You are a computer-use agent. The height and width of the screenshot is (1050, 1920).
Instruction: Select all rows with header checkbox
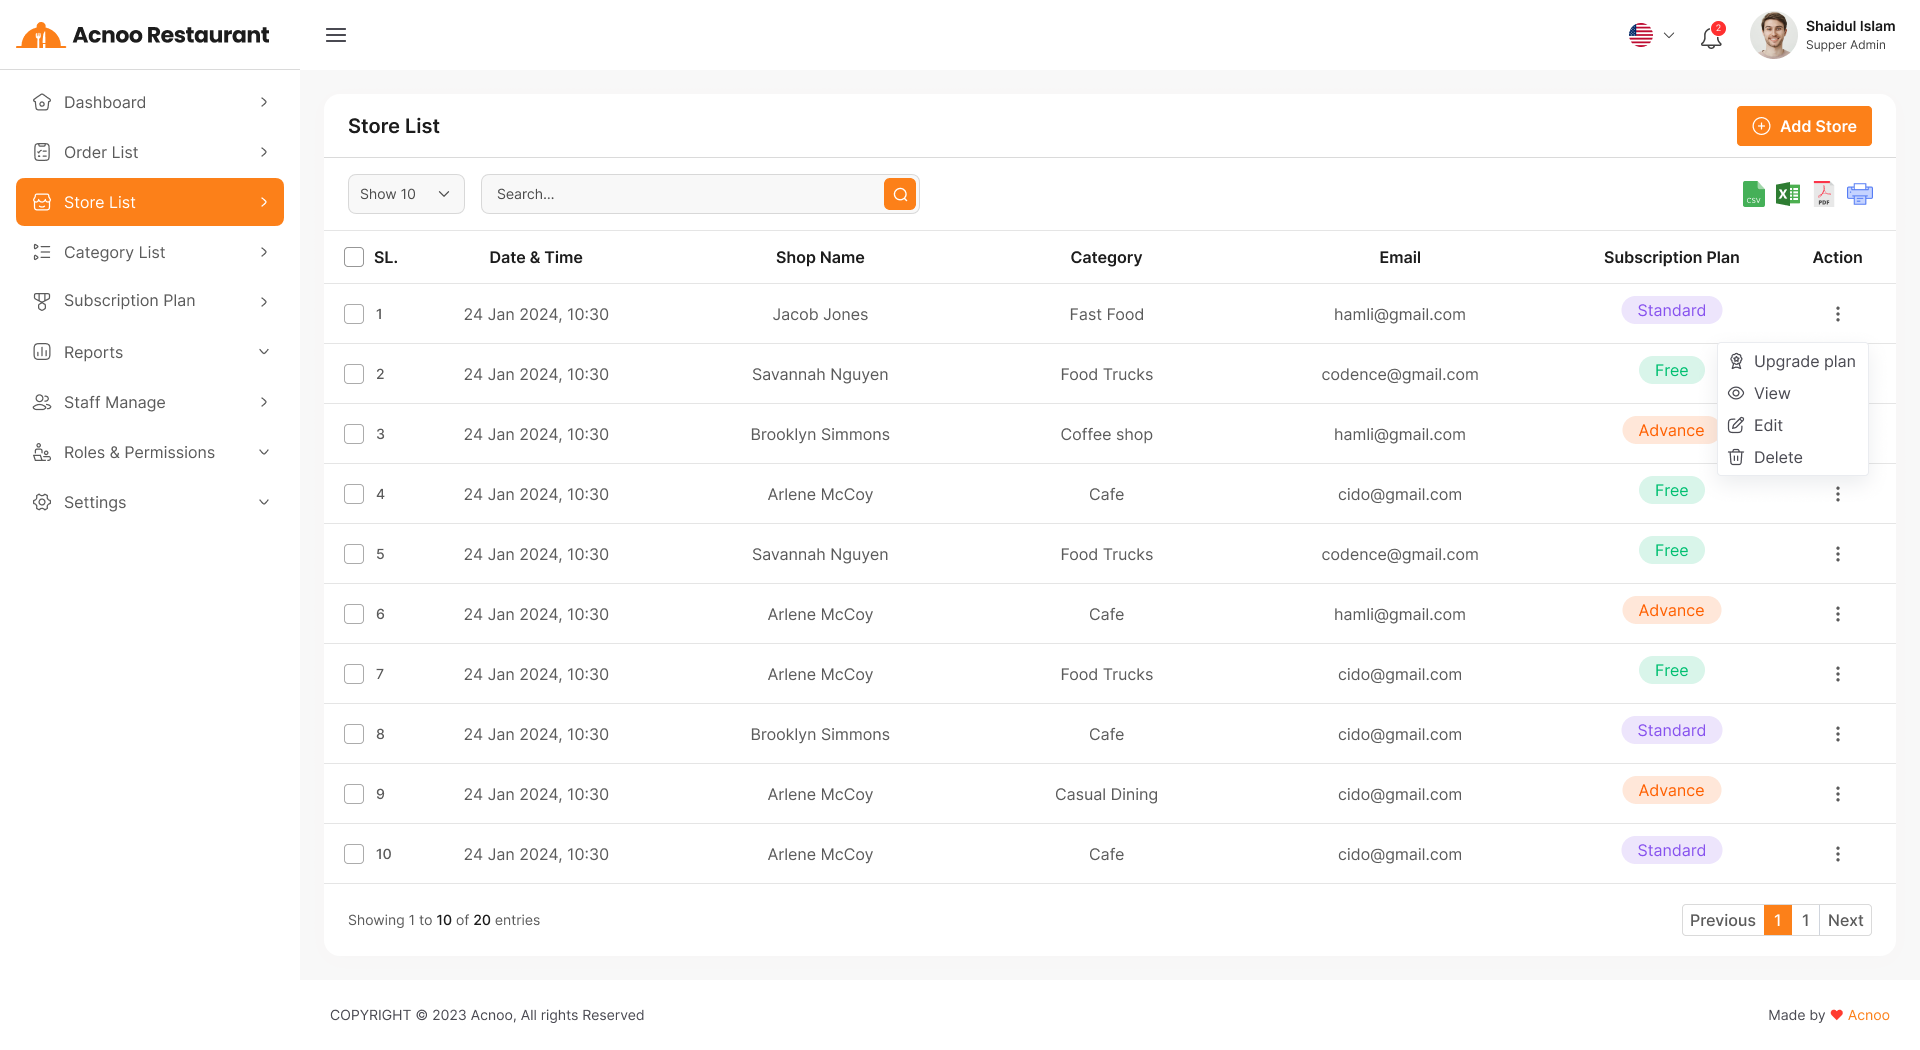coord(354,257)
